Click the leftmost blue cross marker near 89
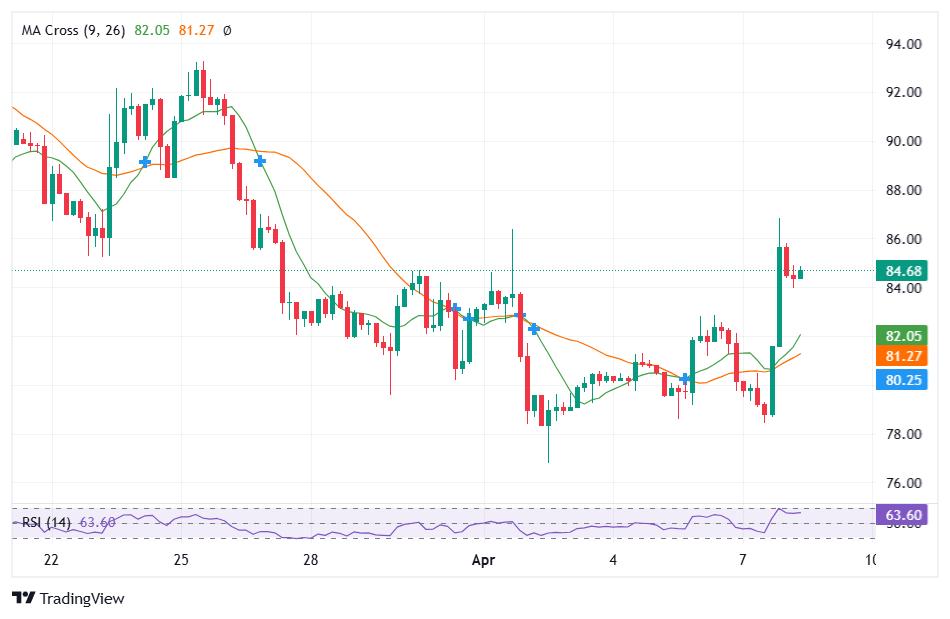 (145, 161)
